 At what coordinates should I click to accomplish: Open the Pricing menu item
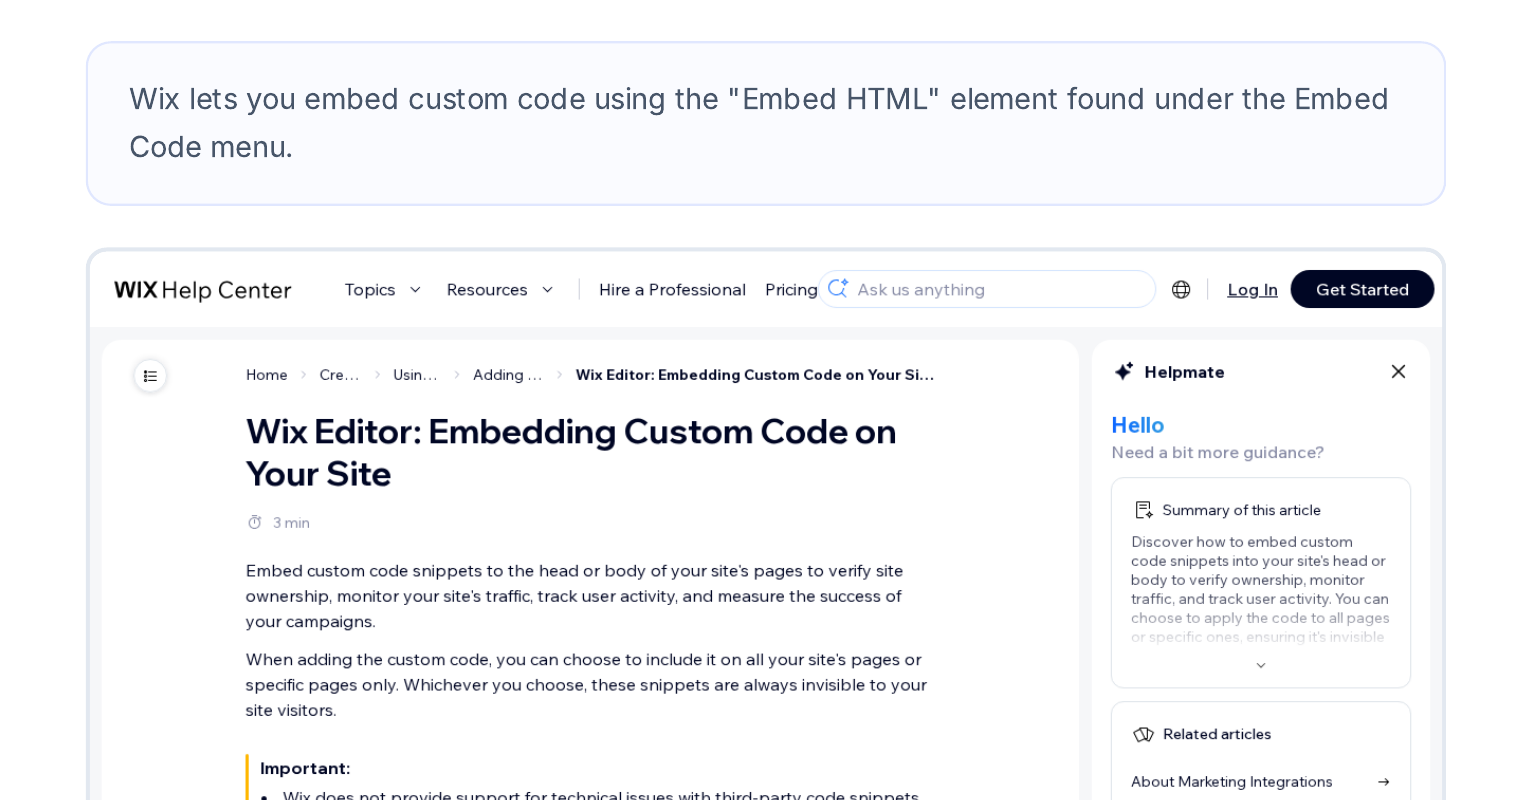click(x=791, y=289)
